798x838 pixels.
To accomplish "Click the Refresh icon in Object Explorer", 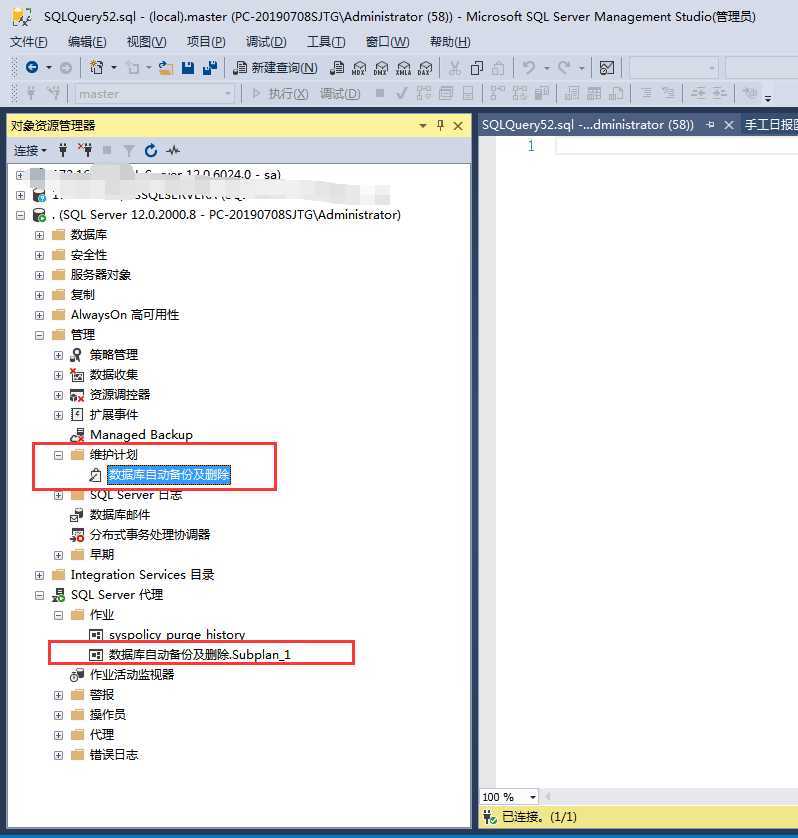I will 151,151.
